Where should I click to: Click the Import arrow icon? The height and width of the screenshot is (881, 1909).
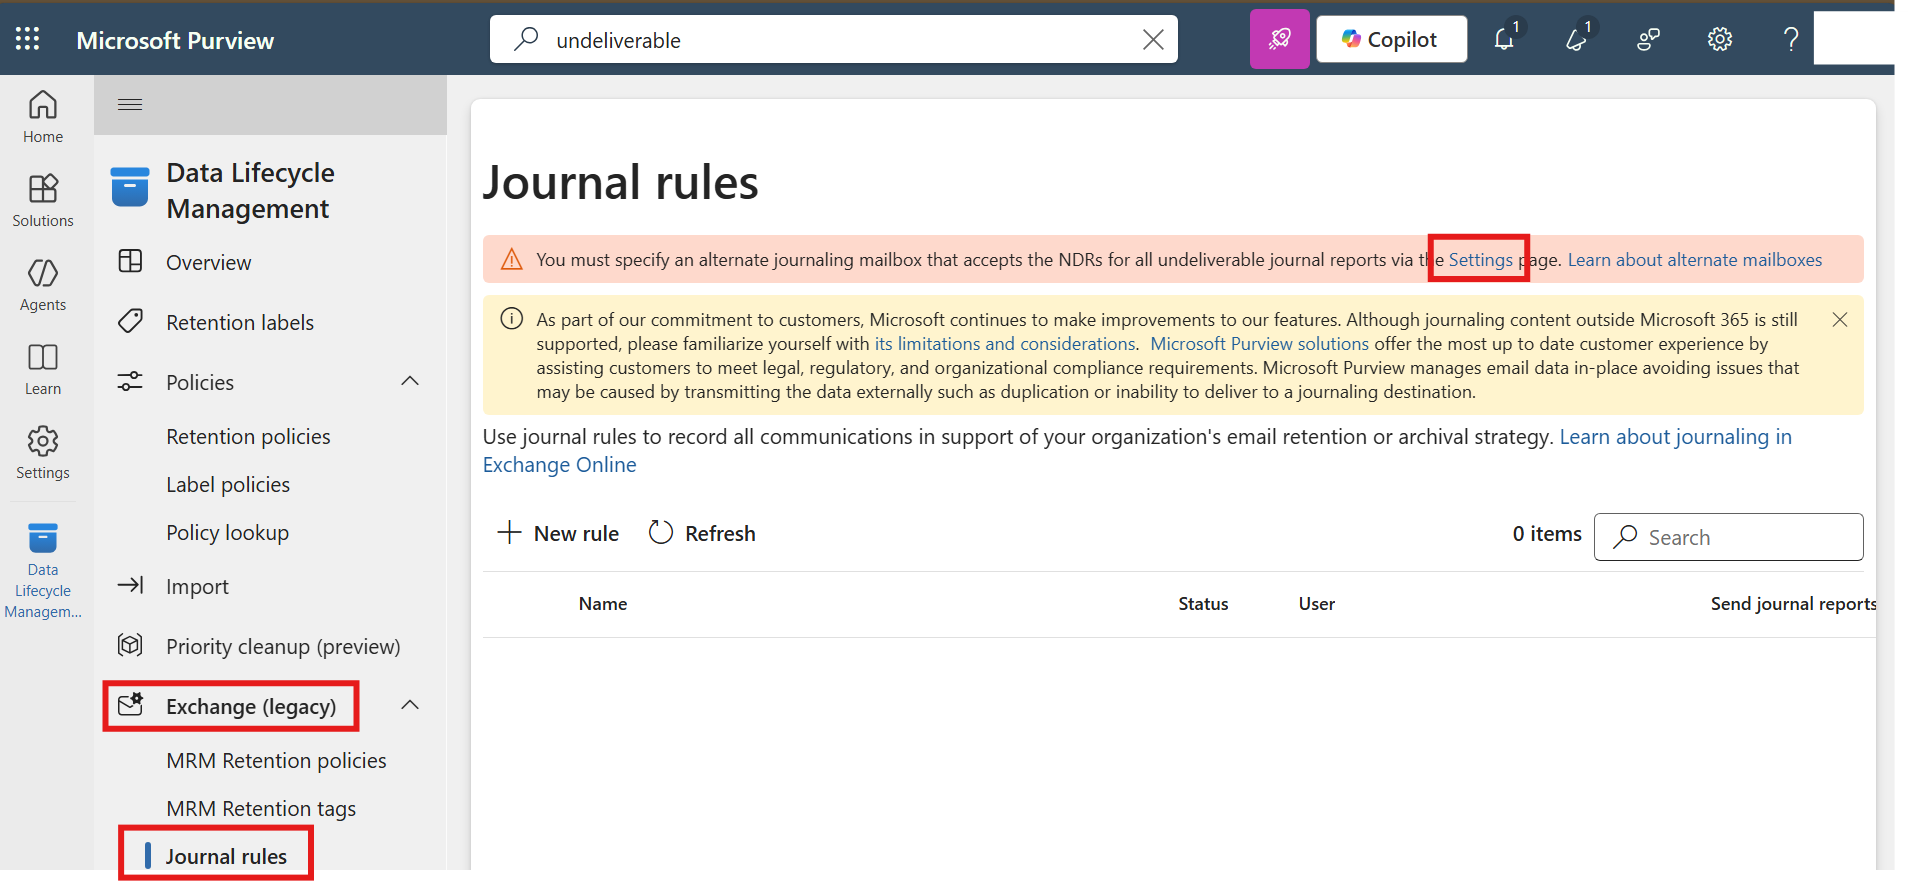(130, 585)
